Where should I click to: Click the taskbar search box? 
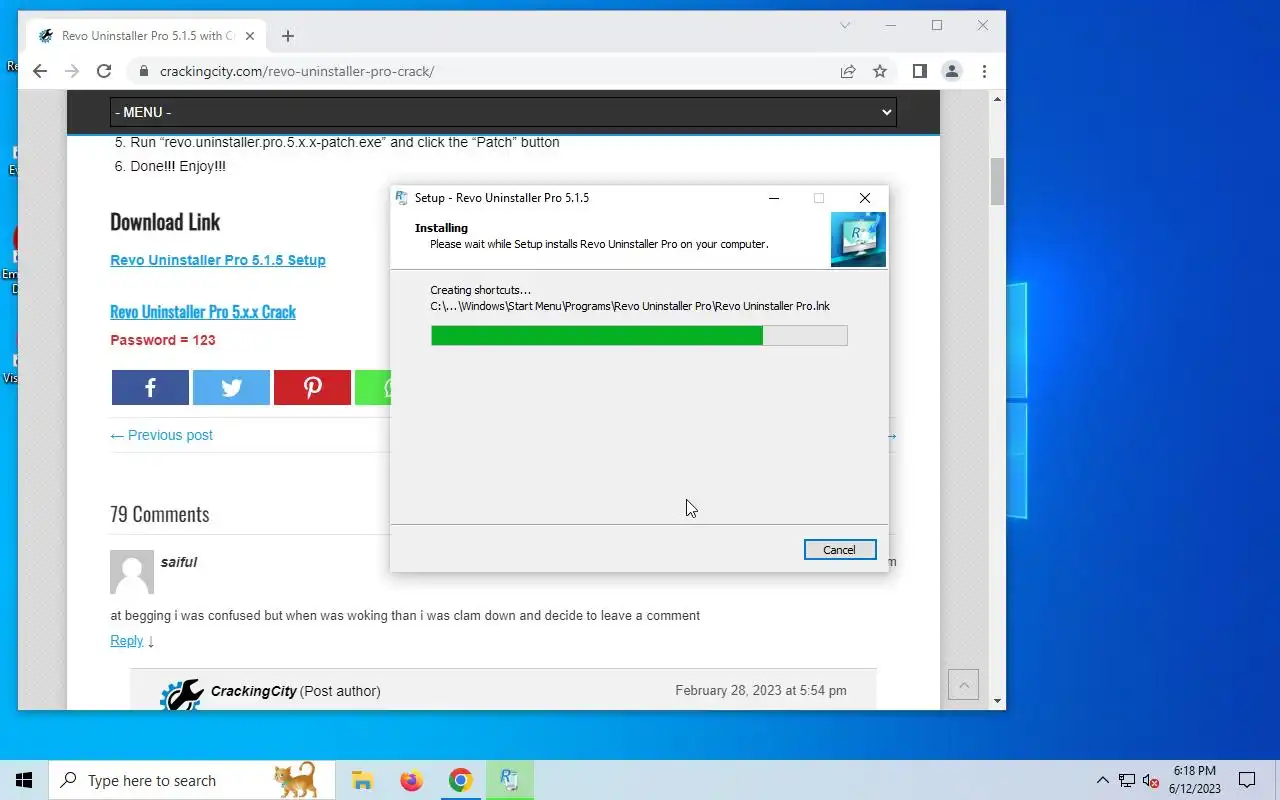tap(191, 780)
